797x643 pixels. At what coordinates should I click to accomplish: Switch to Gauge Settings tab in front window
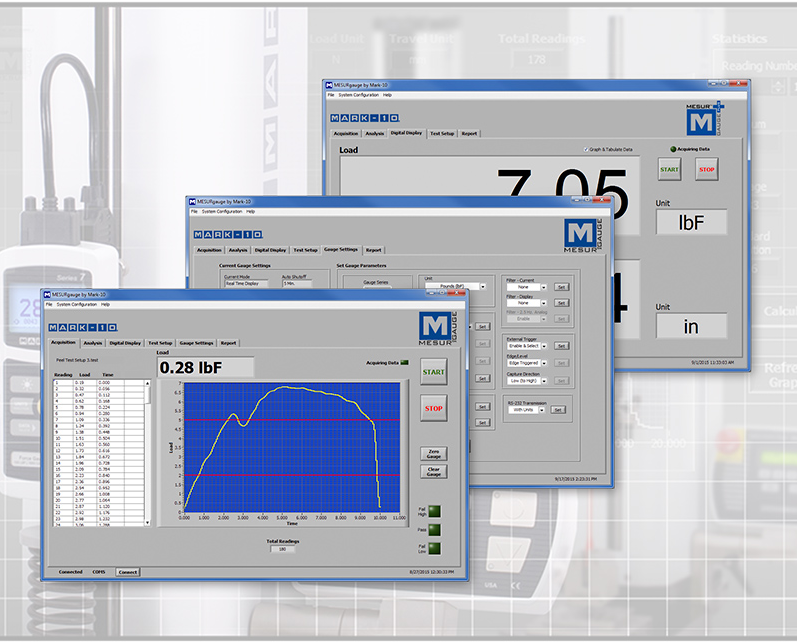pos(196,343)
